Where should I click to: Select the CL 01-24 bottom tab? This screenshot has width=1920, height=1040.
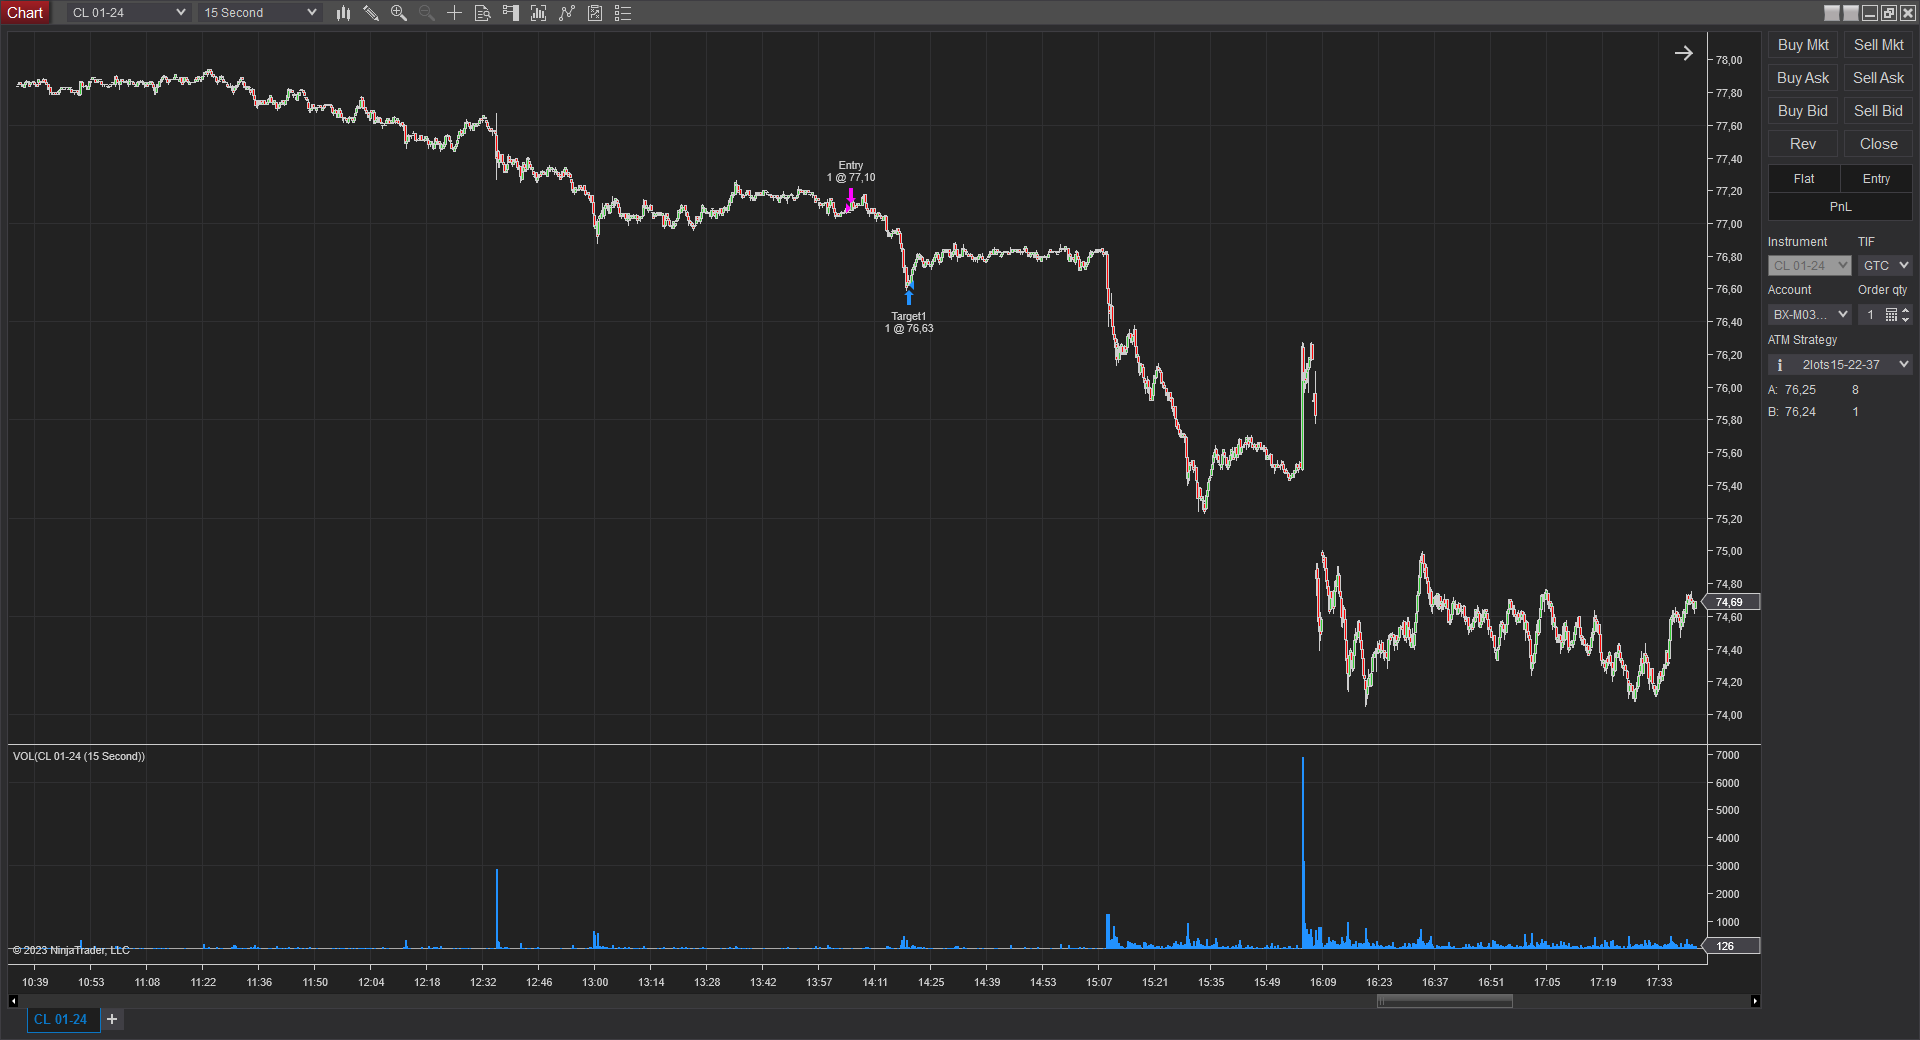(x=61, y=1019)
